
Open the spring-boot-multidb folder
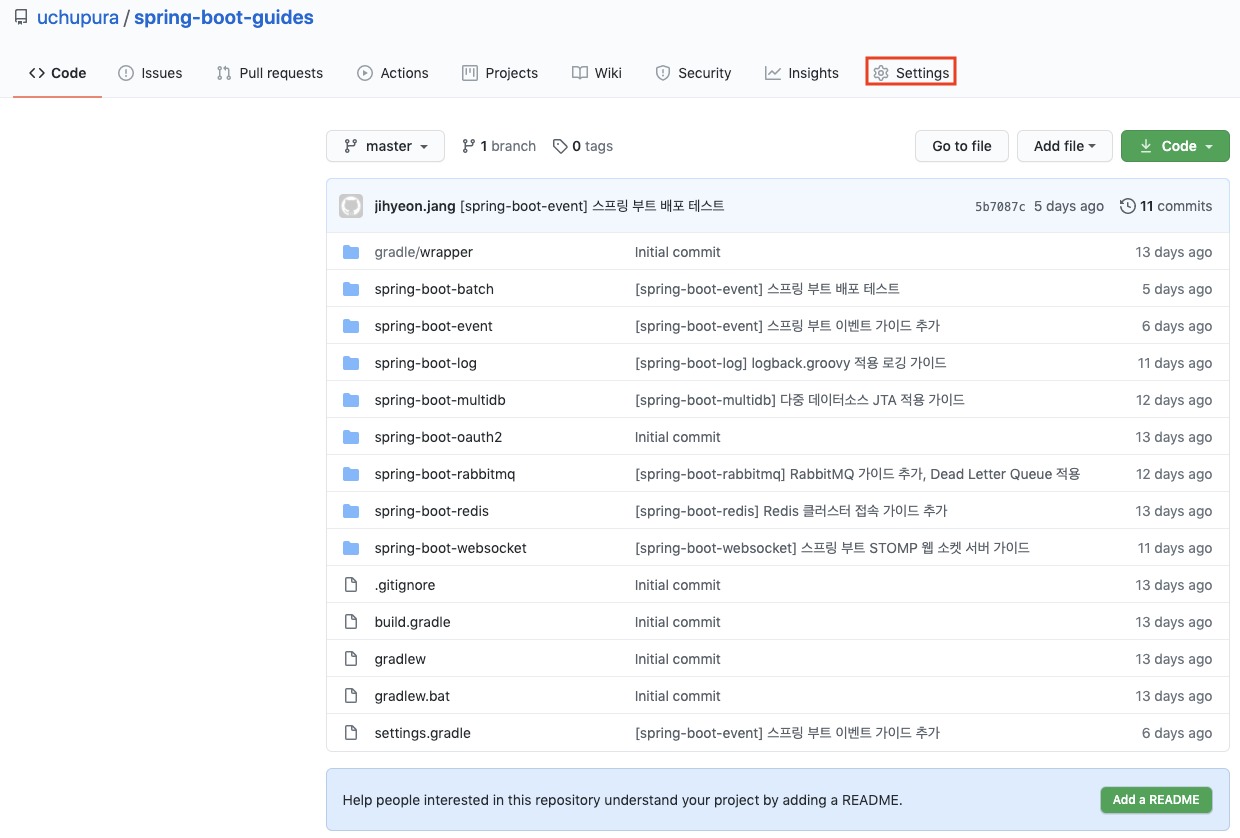point(440,400)
